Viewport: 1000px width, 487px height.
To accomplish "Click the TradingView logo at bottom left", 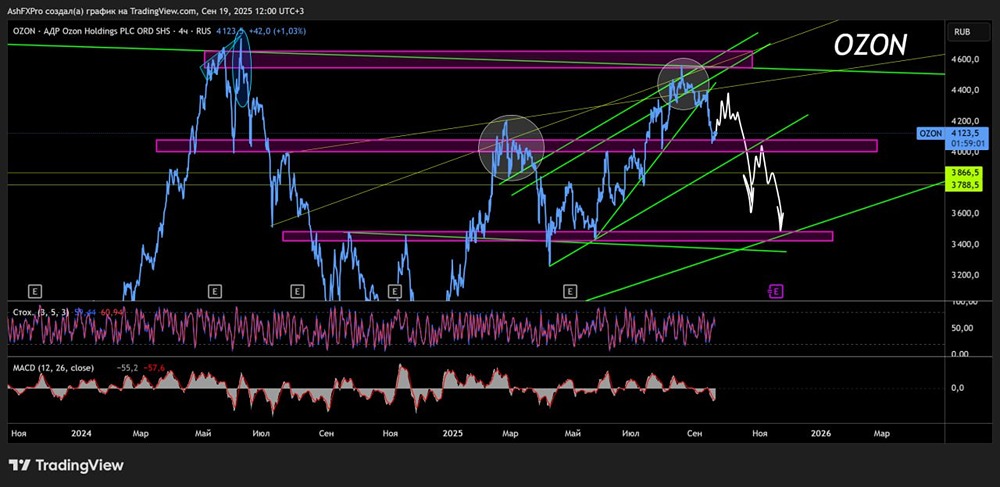I will 66,465.
